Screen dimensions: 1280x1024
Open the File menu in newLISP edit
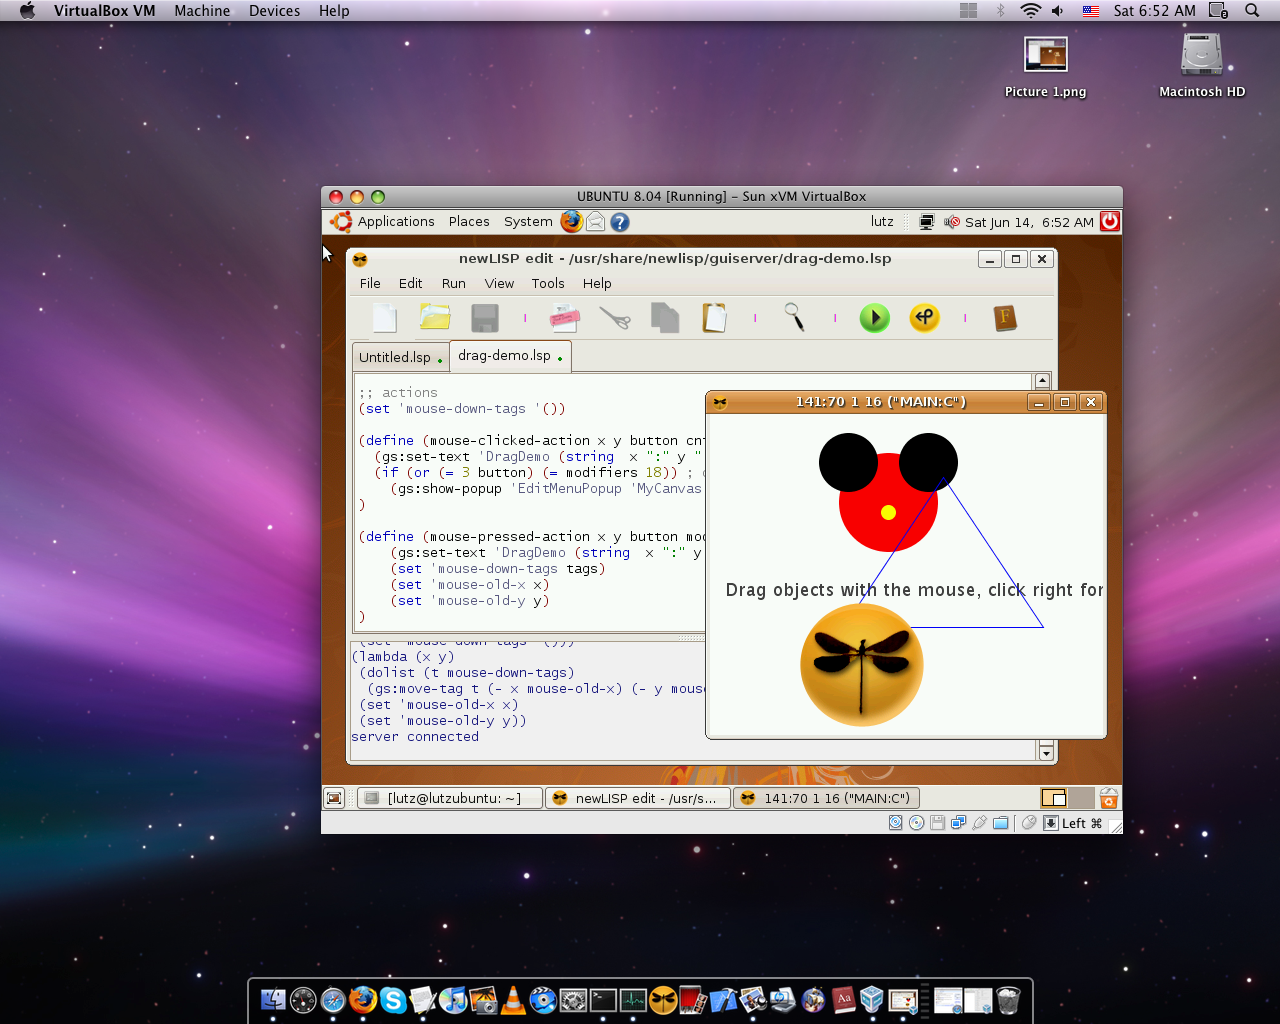point(370,283)
